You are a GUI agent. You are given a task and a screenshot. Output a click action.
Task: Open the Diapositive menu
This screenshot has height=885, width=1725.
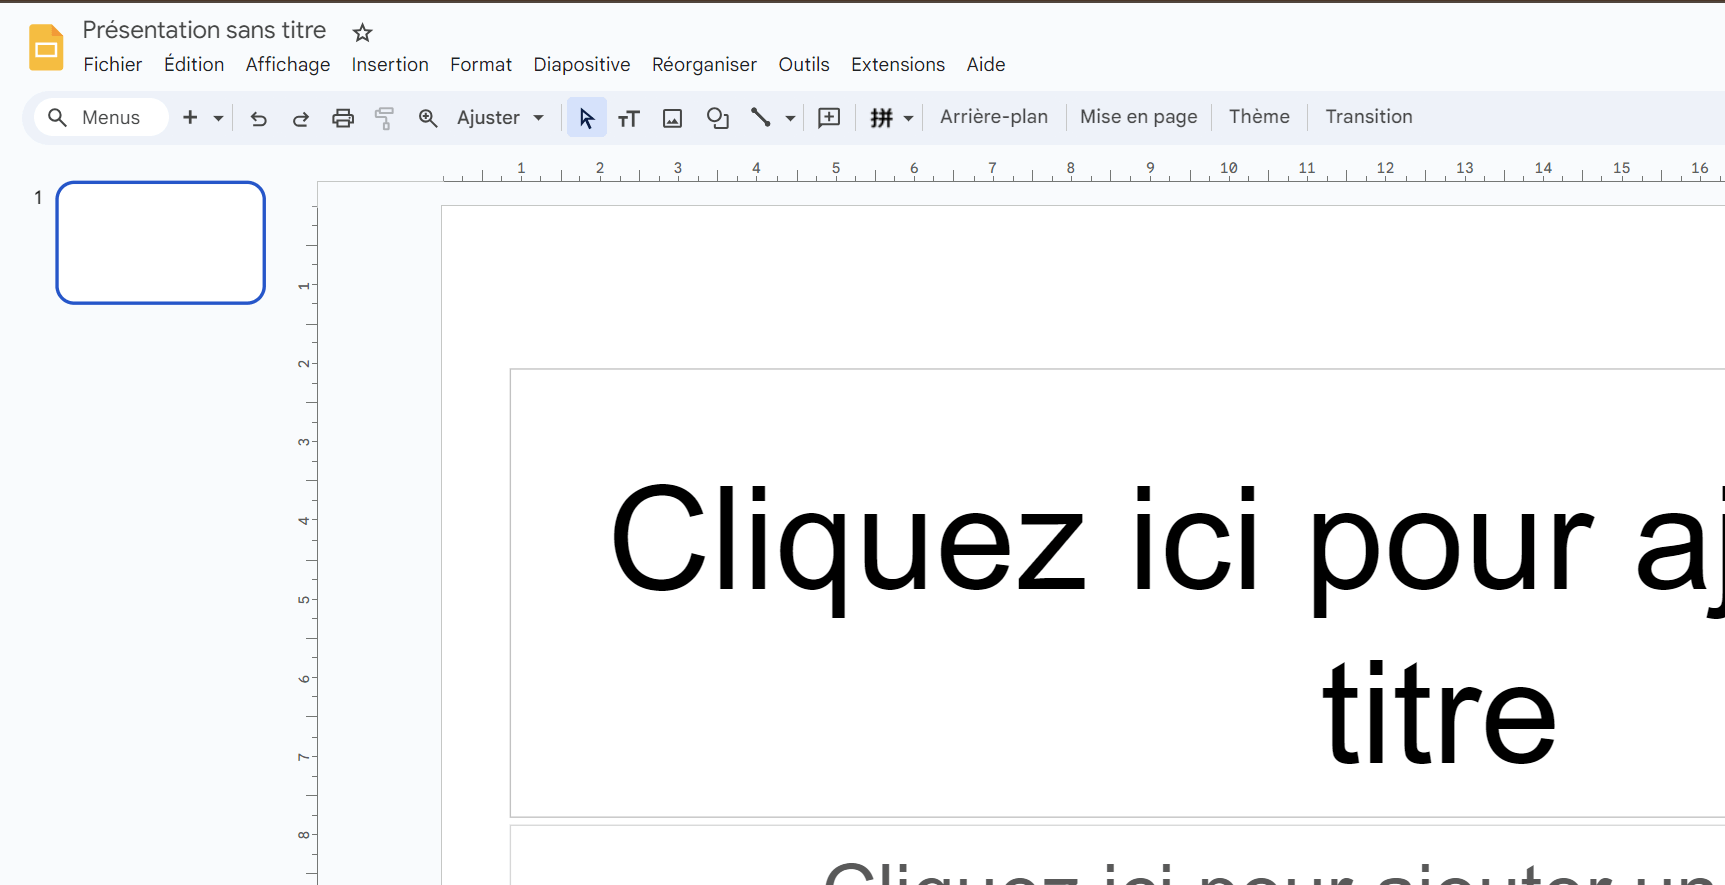(582, 65)
